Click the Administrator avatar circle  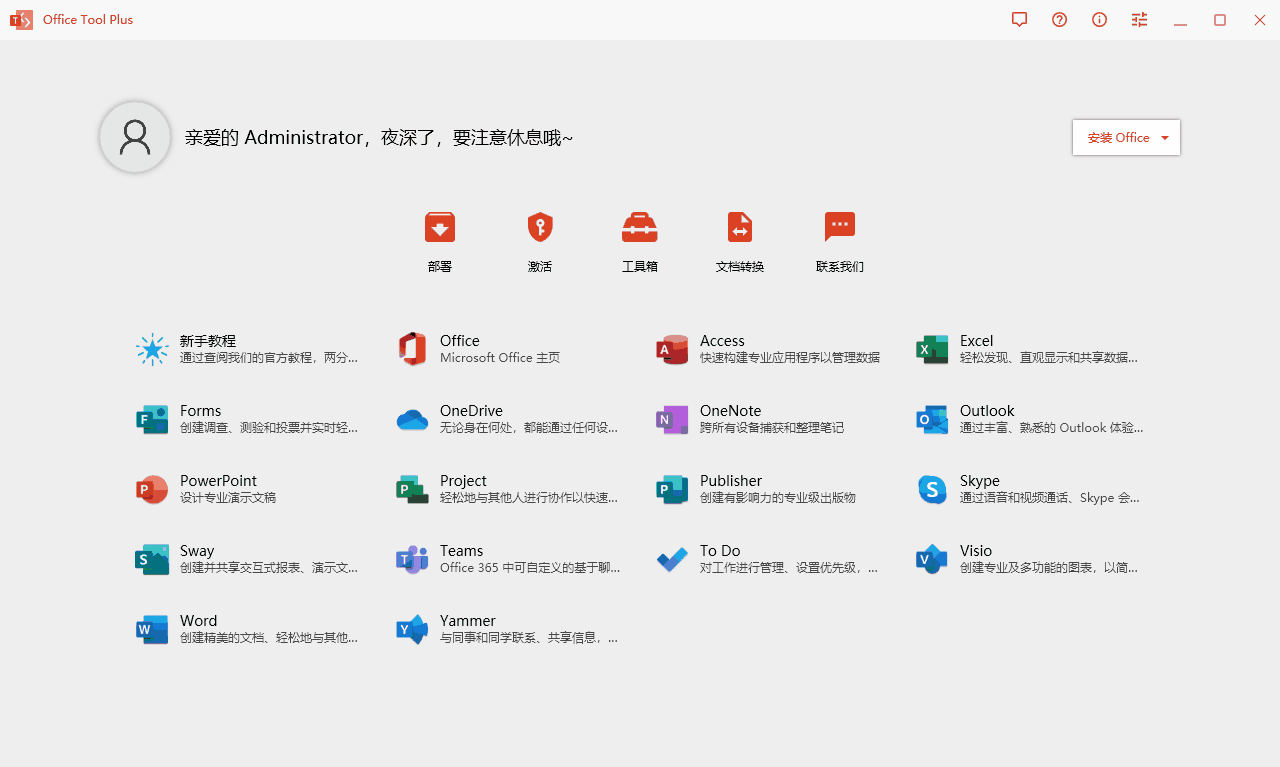134,136
